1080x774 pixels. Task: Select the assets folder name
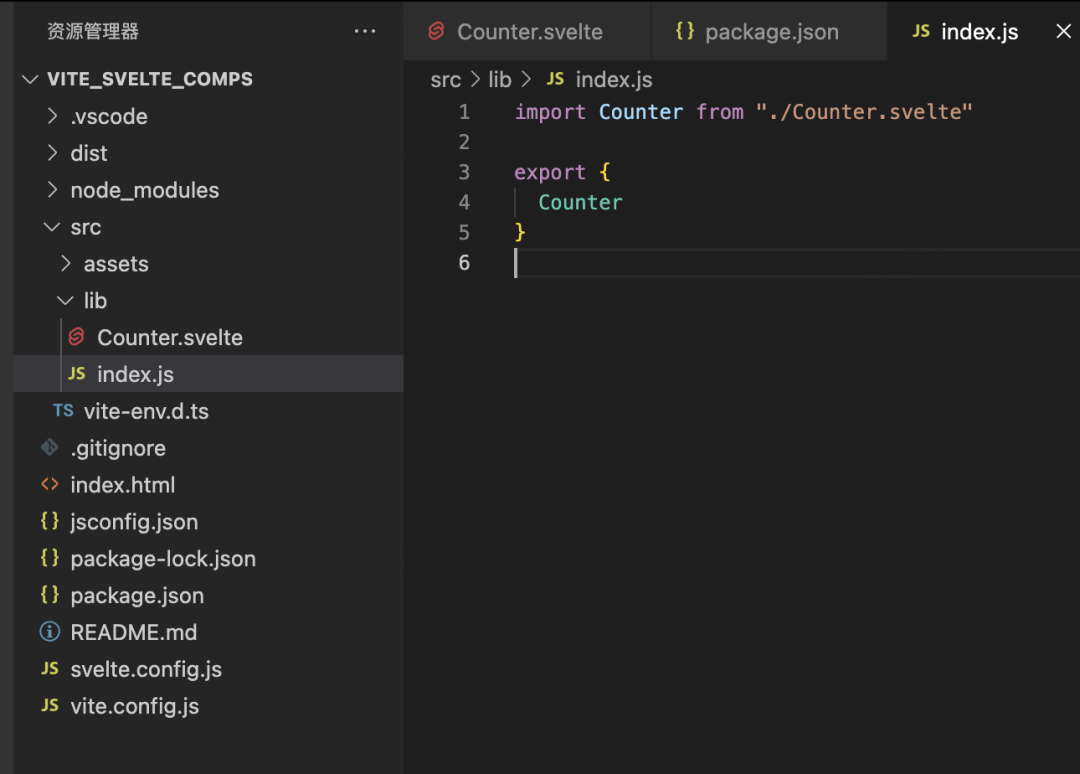coord(116,264)
